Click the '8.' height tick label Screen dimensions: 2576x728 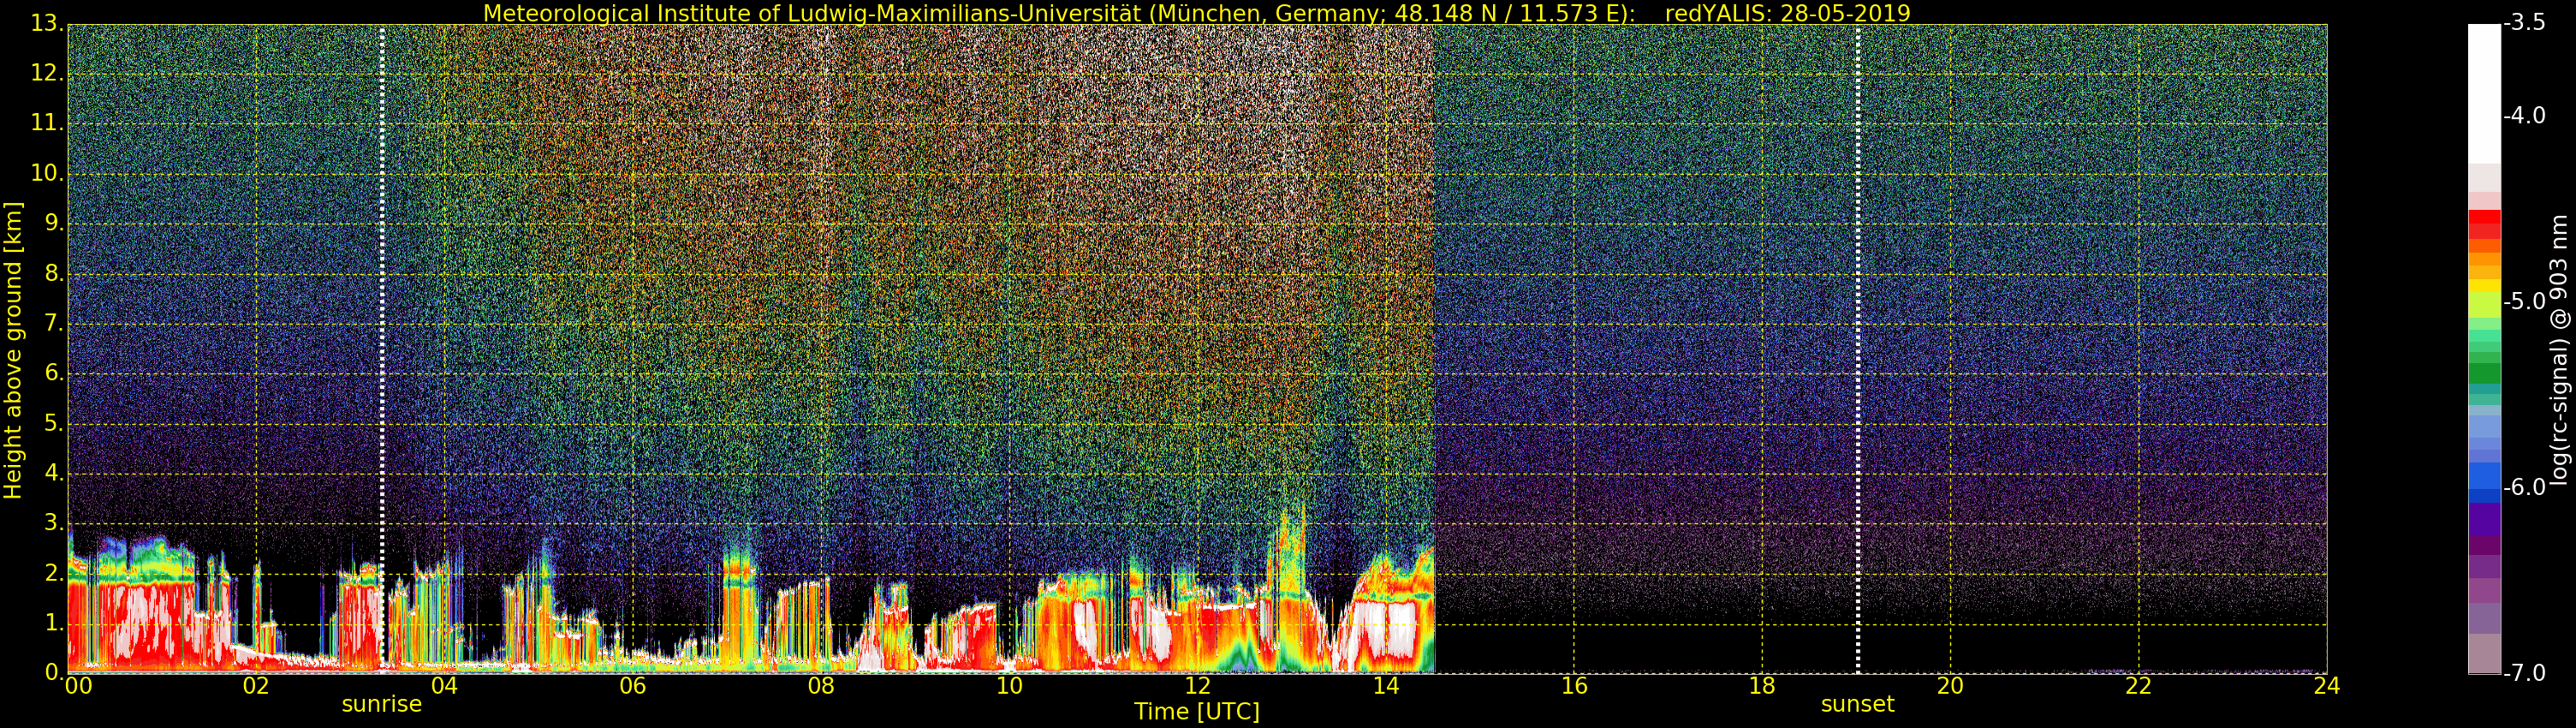tap(53, 273)
